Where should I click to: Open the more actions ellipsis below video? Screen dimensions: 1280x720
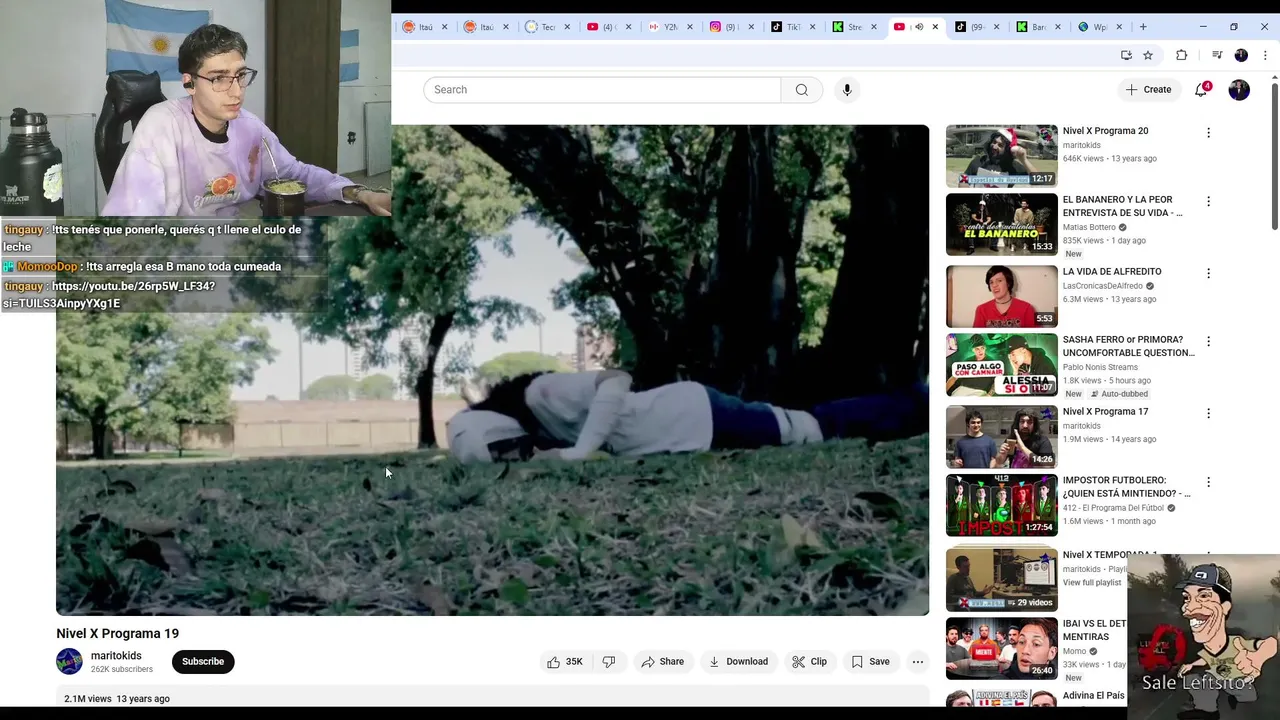tap(917, 662)
